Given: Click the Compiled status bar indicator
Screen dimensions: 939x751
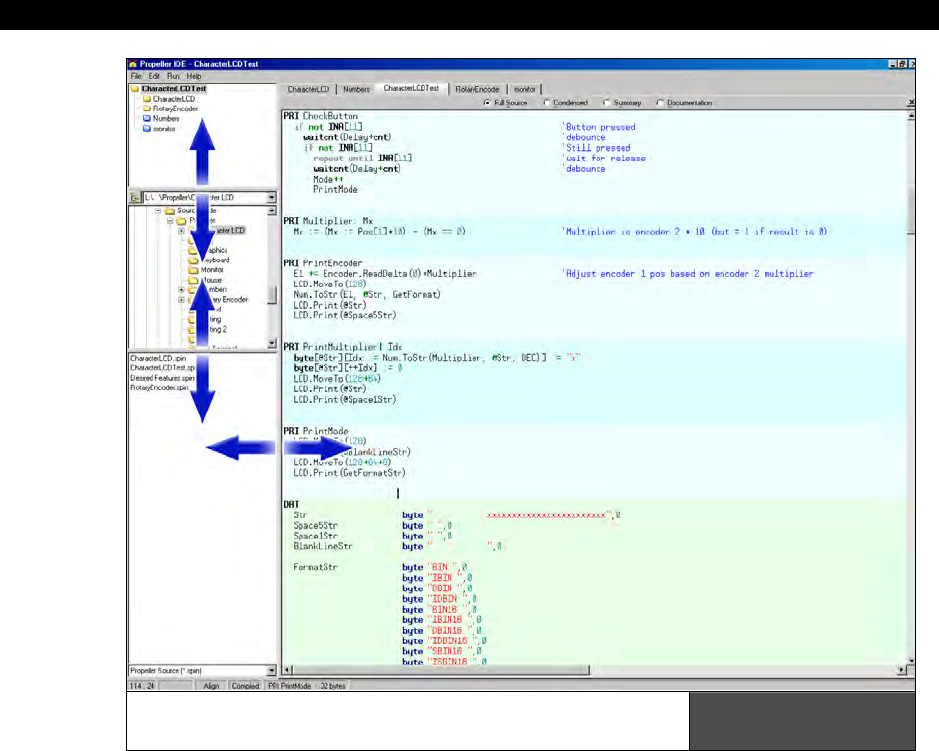Looking at the screenshot, I should pos(246,686).
